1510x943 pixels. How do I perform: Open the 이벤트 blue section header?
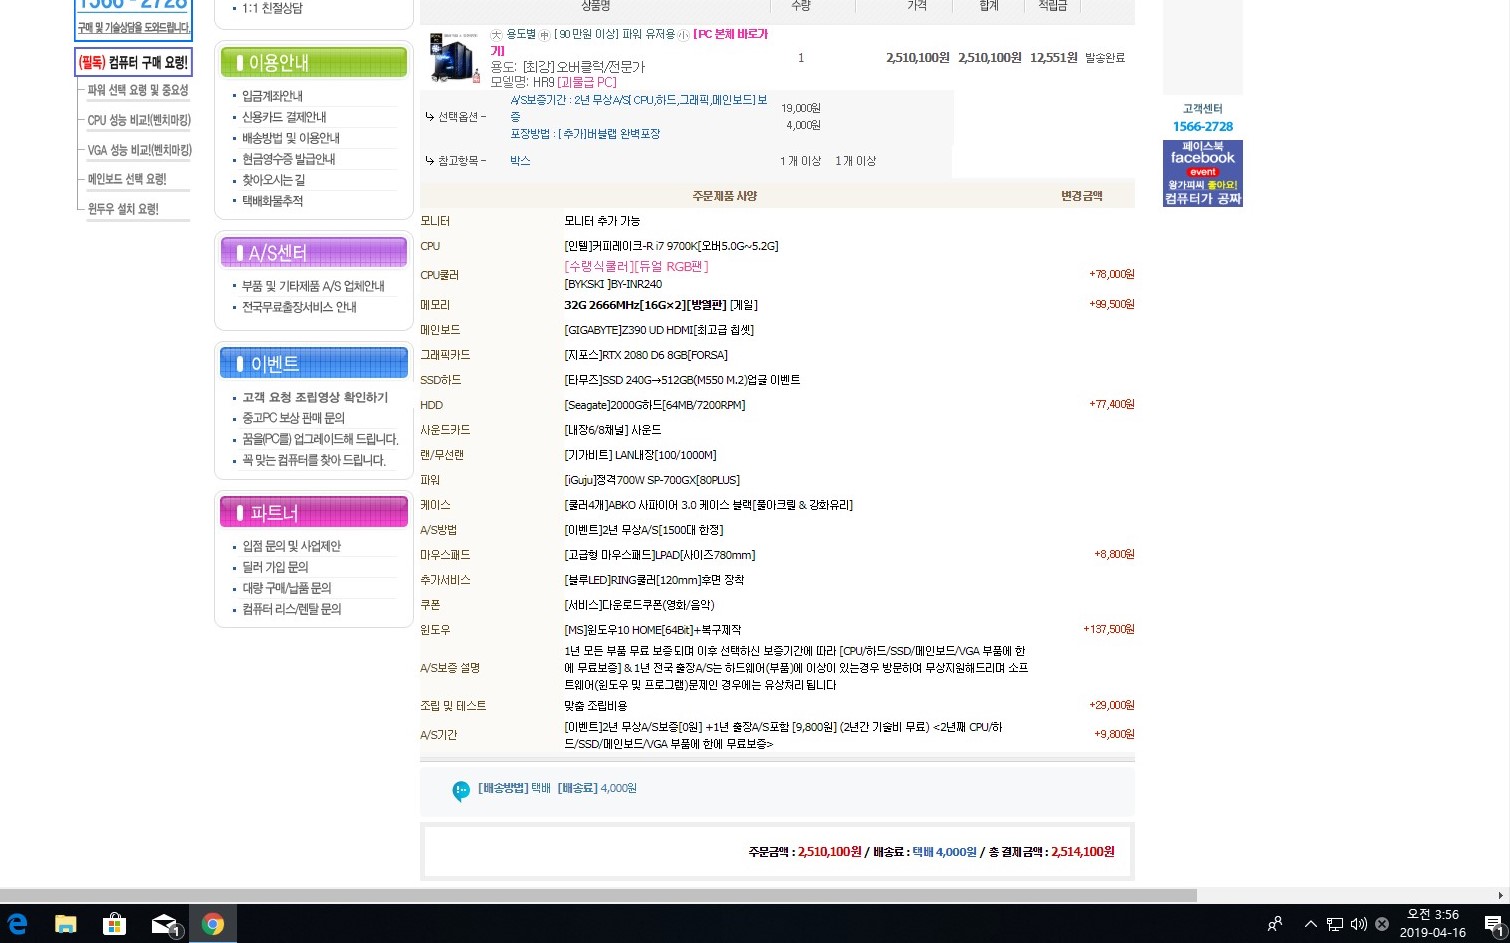click(314, 363)
